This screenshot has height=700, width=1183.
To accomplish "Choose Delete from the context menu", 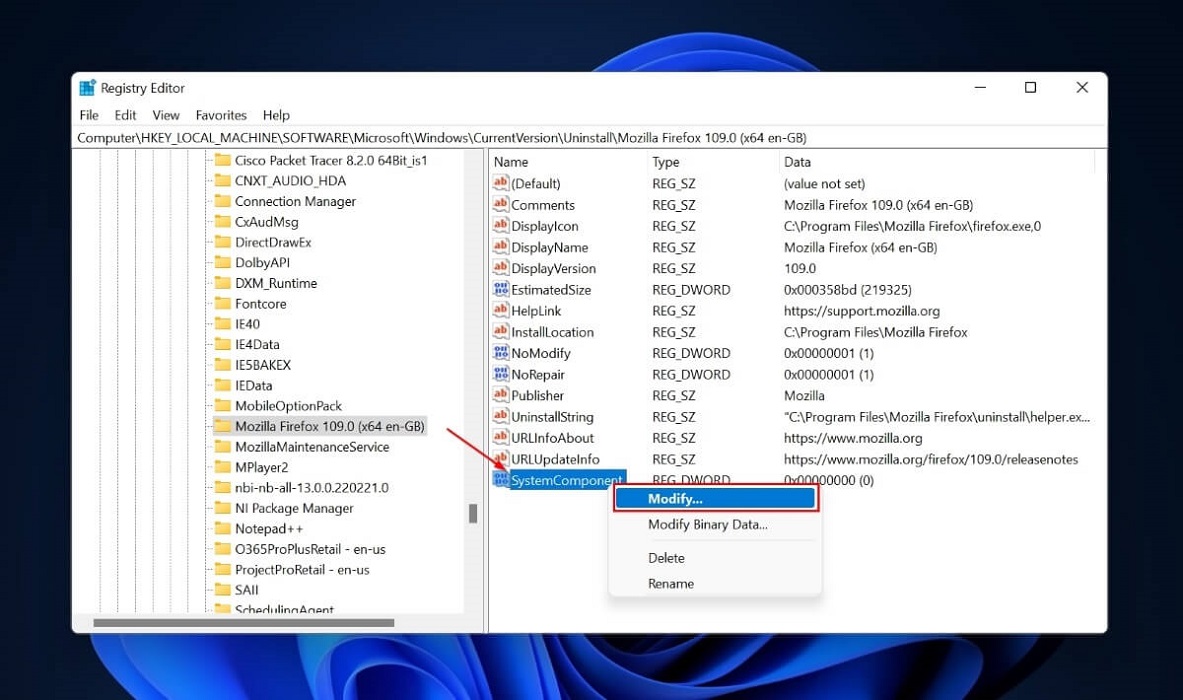I will (666, 557).
